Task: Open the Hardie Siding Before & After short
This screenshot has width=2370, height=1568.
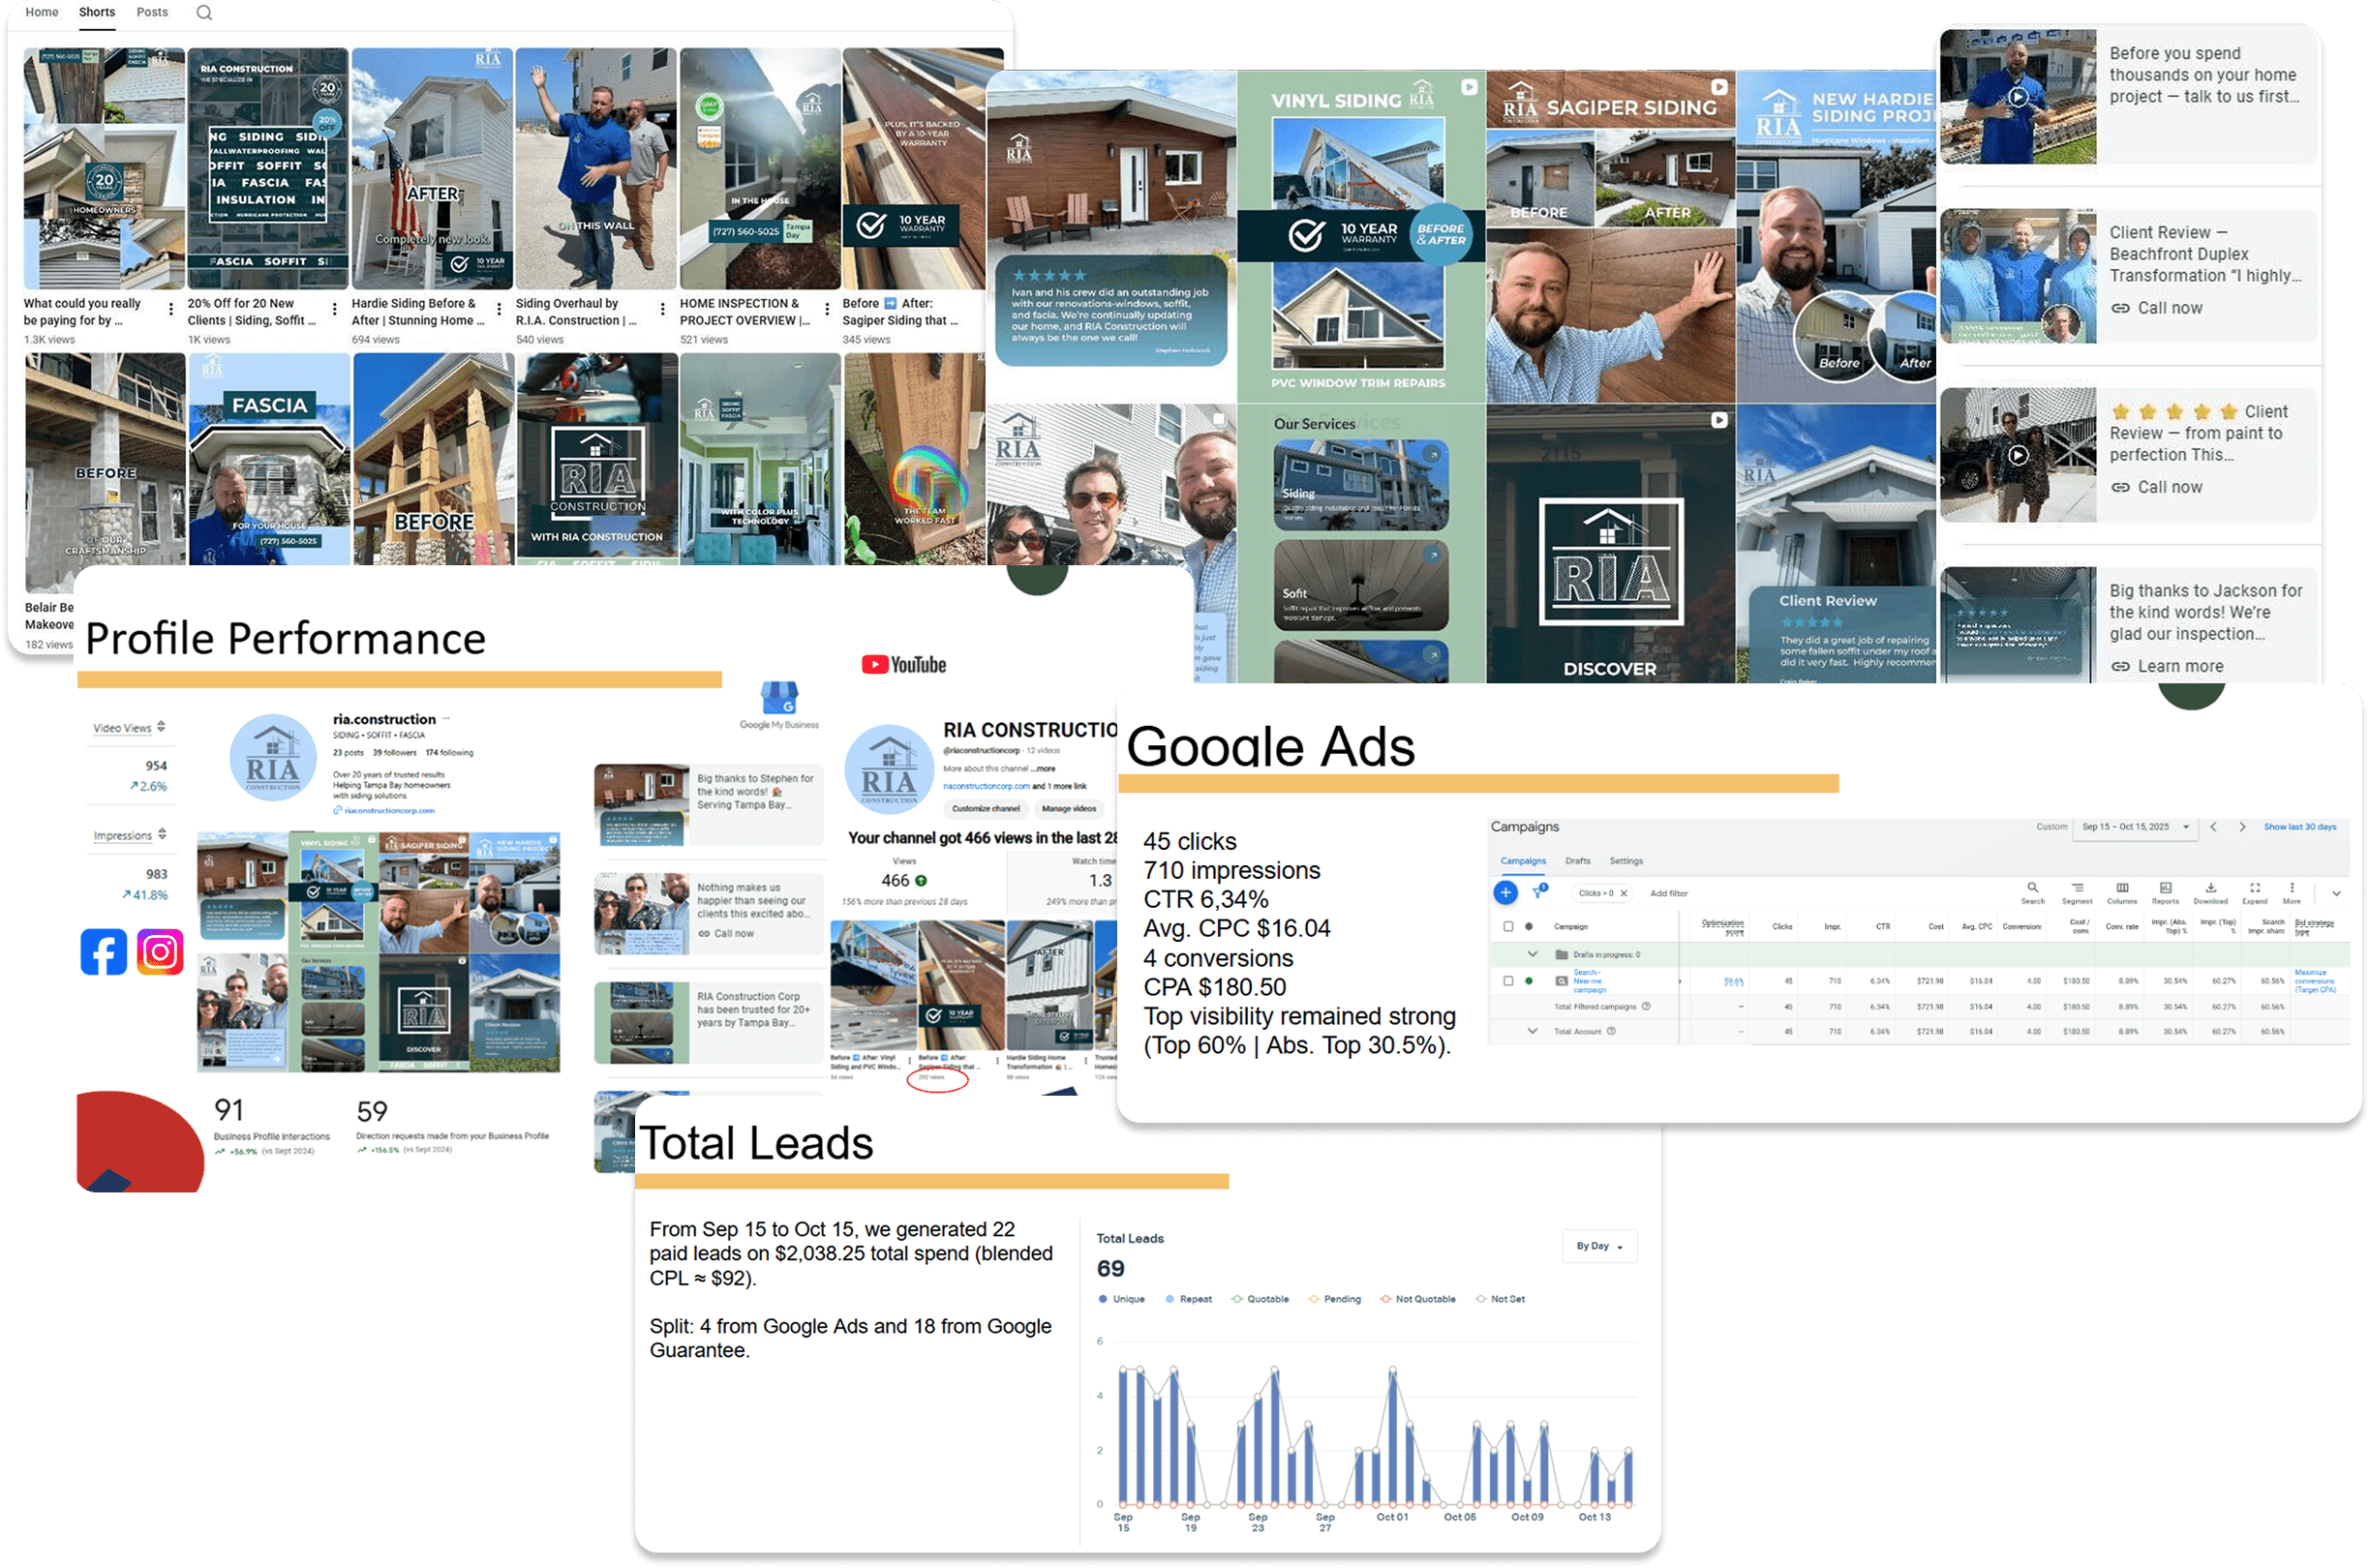Action: click(x=432, y=170)
